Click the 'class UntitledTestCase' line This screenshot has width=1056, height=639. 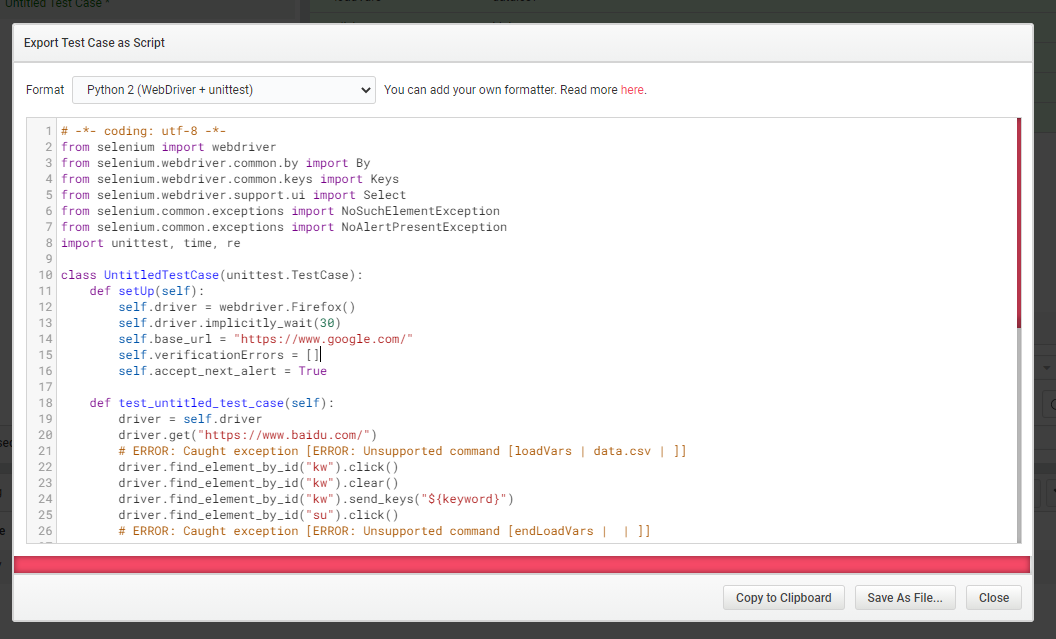click(211, 275)
